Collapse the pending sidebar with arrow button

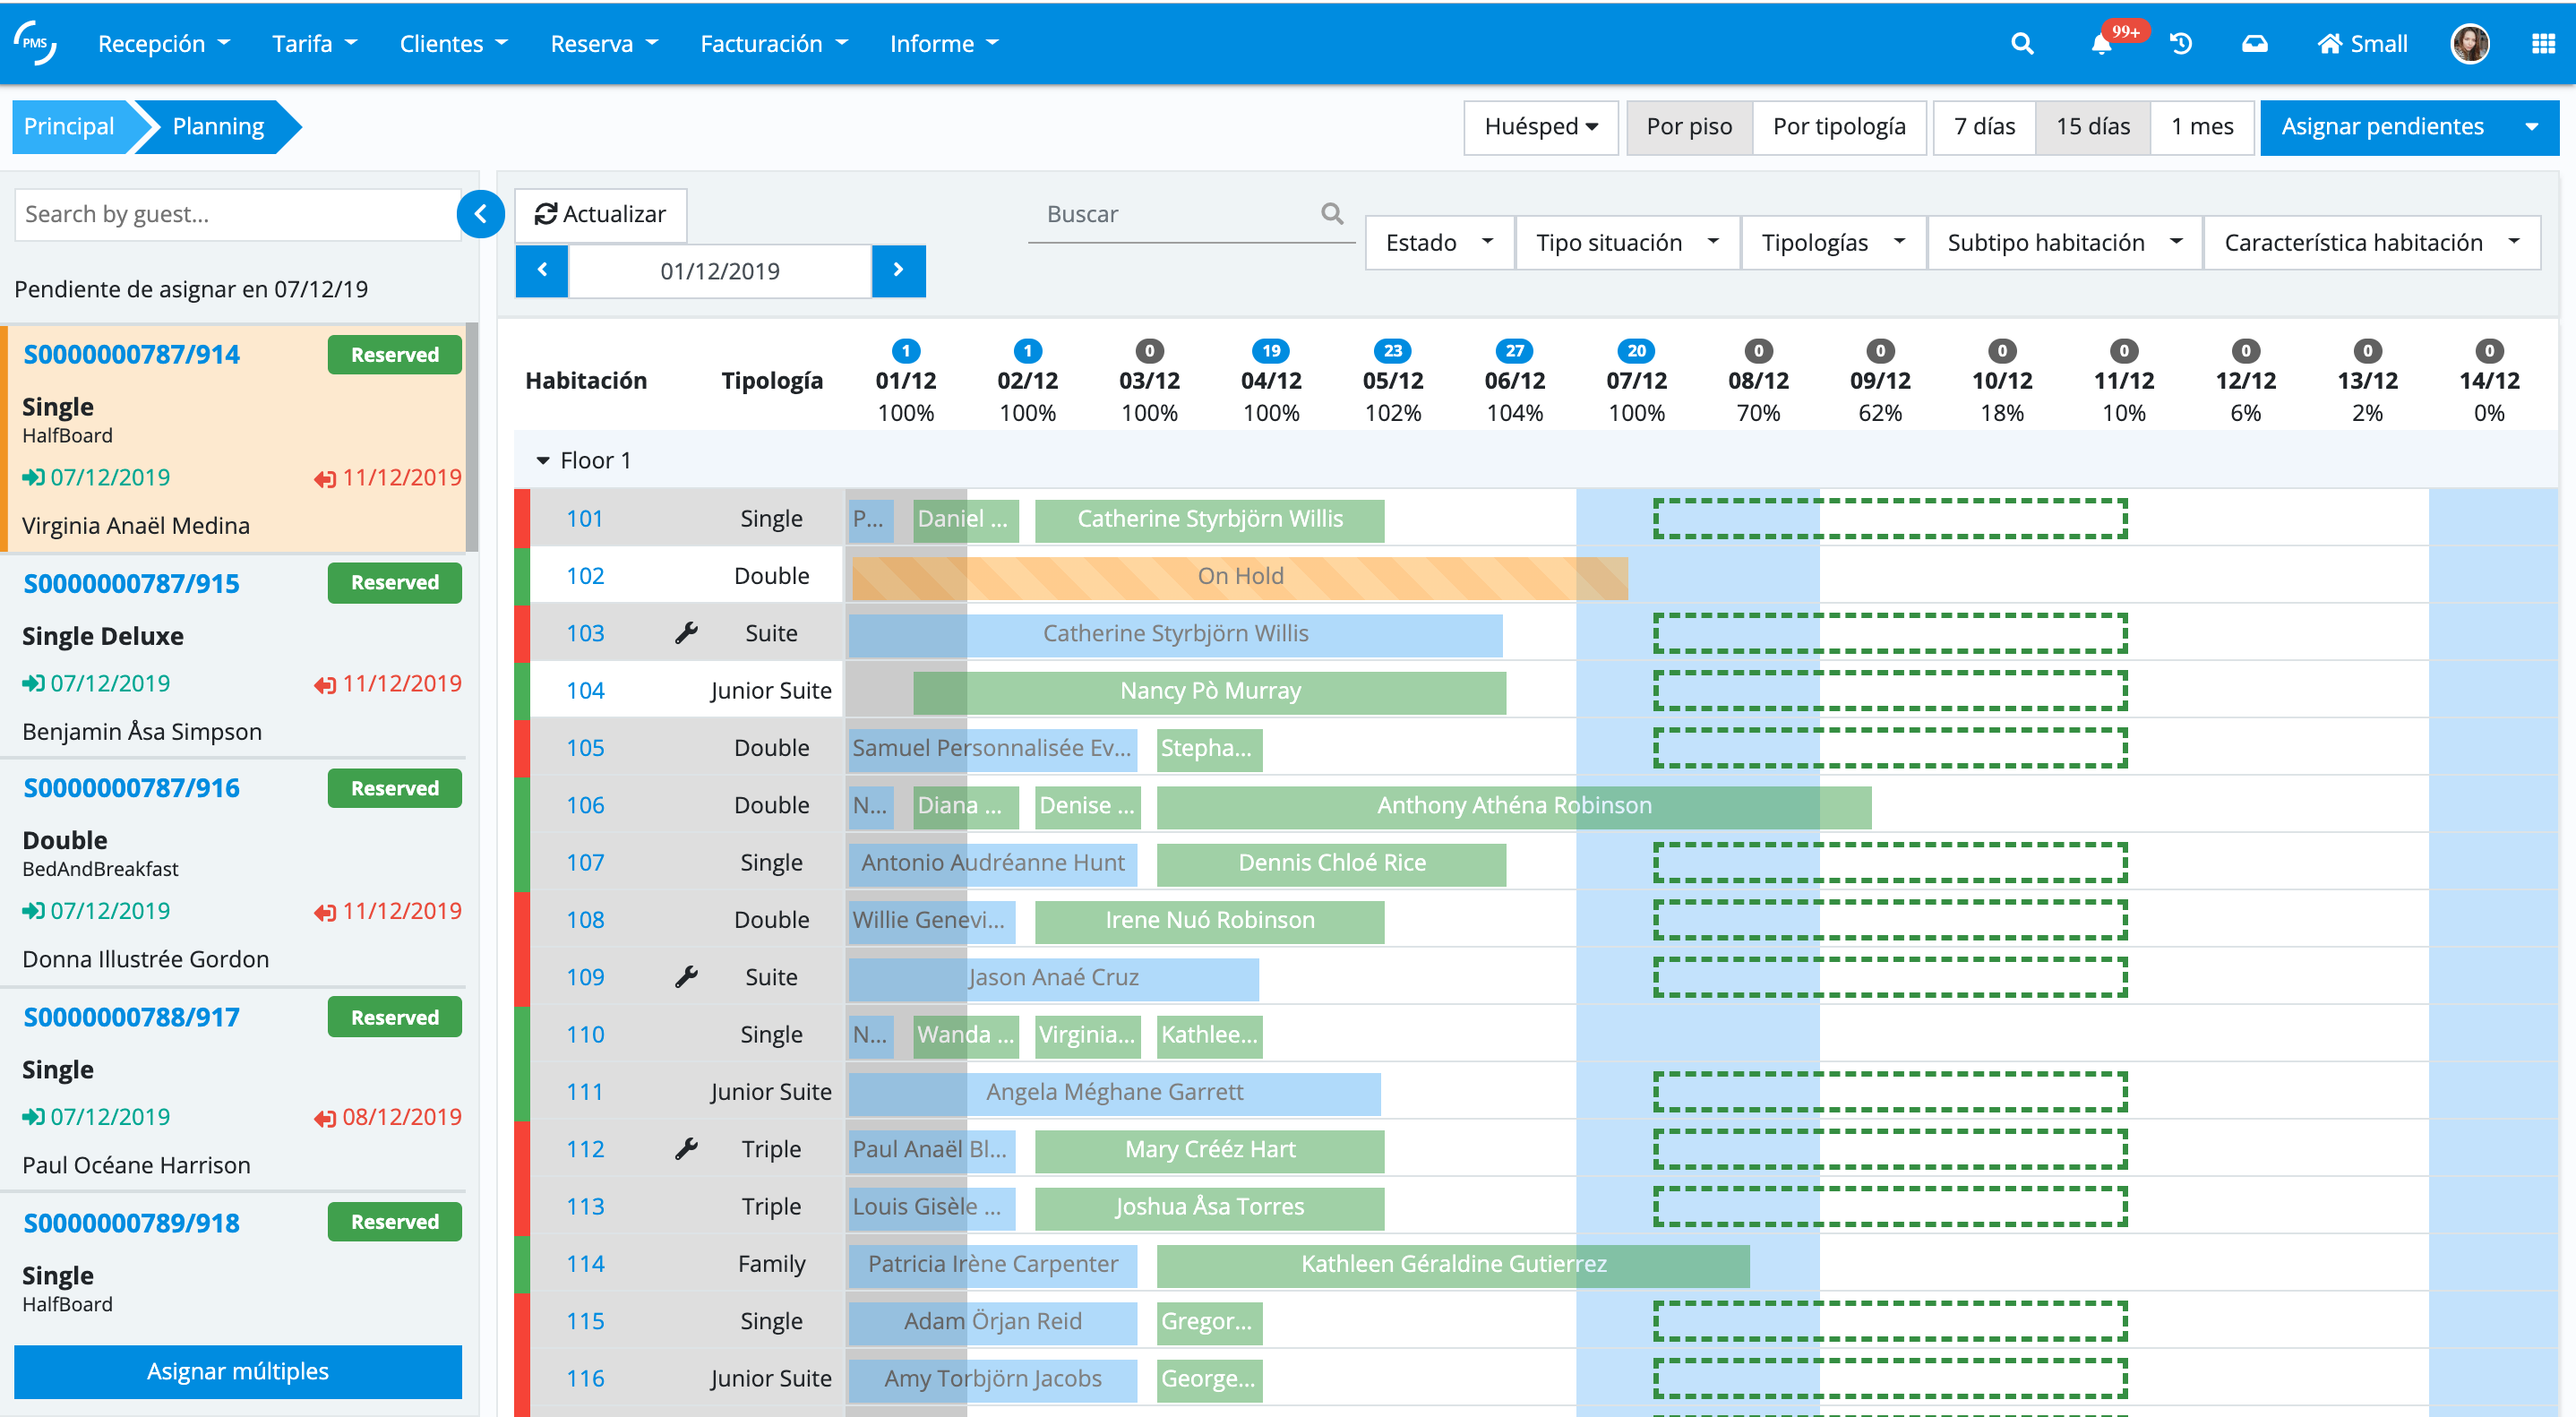(481, 214)
